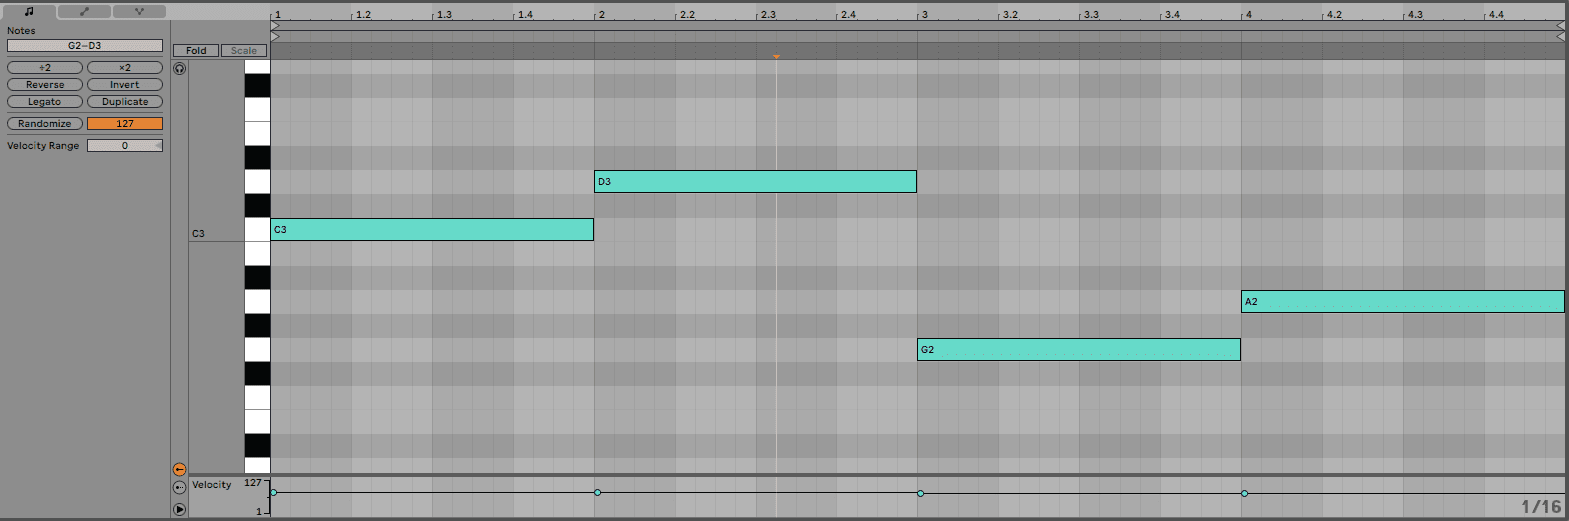The height and width of the screenshot is (521, 1569).
Task: Toggle the Scale button
Action: pos(244,51)
